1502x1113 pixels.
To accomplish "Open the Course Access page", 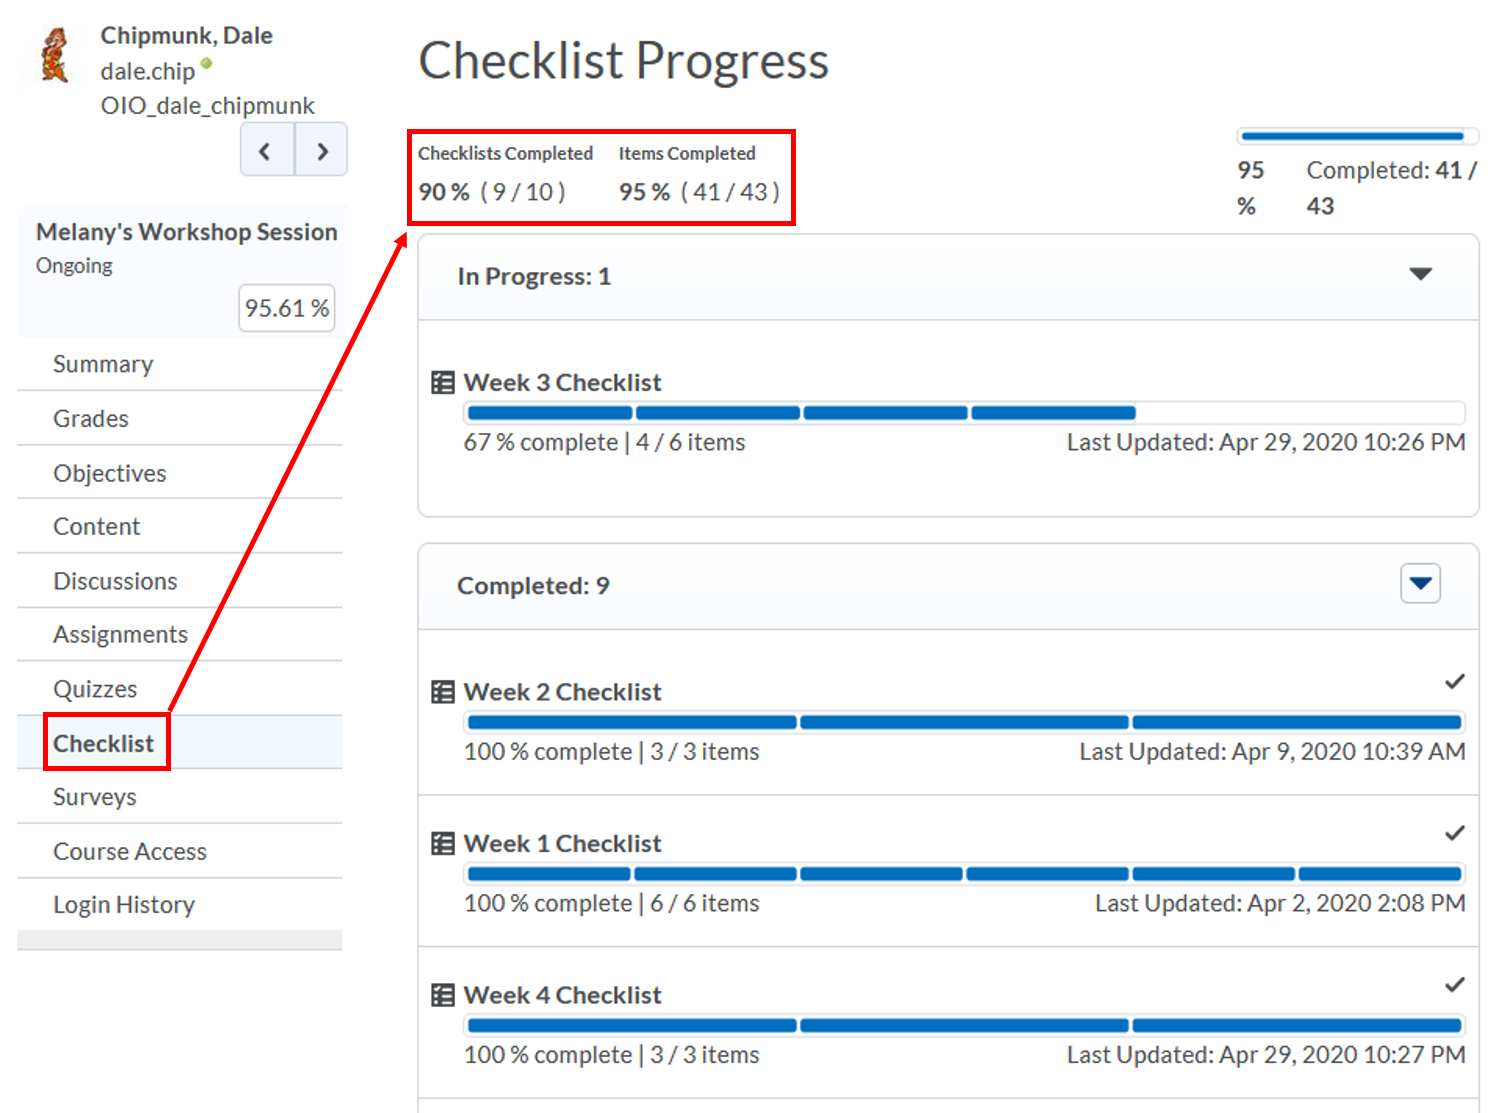I will click(129, 851).
